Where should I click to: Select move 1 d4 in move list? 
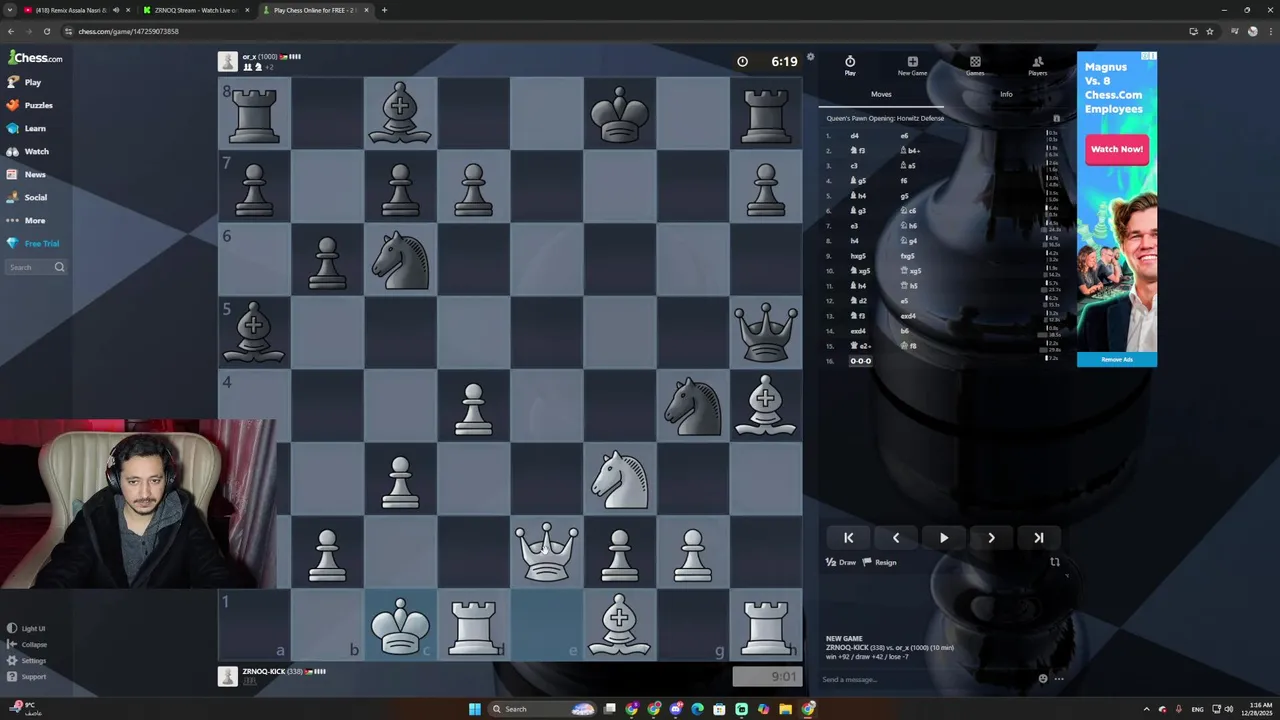point(854,136)
